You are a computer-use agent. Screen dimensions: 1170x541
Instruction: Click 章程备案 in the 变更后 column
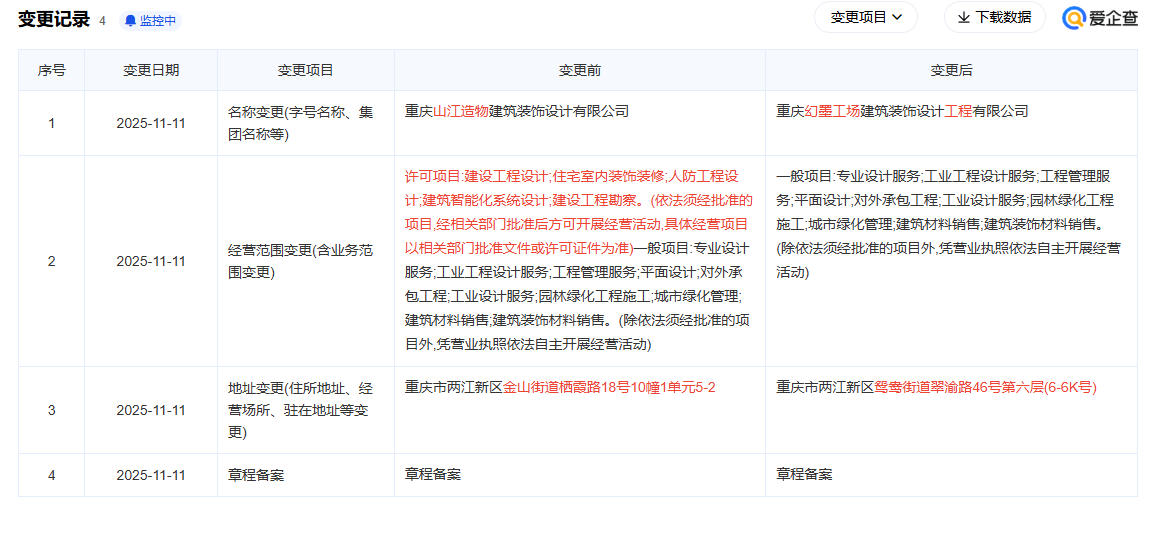pos(804,475)
